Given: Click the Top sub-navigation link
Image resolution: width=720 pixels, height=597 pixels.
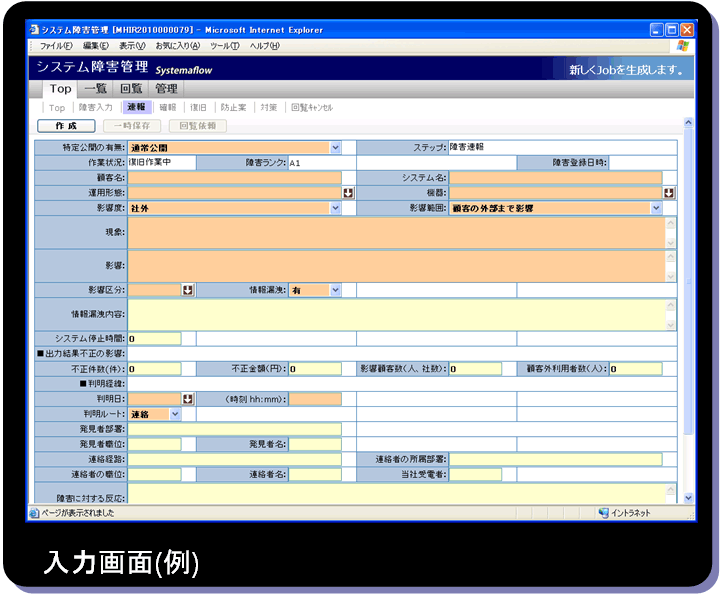Looking at the screenshot, I should [57, 108].
